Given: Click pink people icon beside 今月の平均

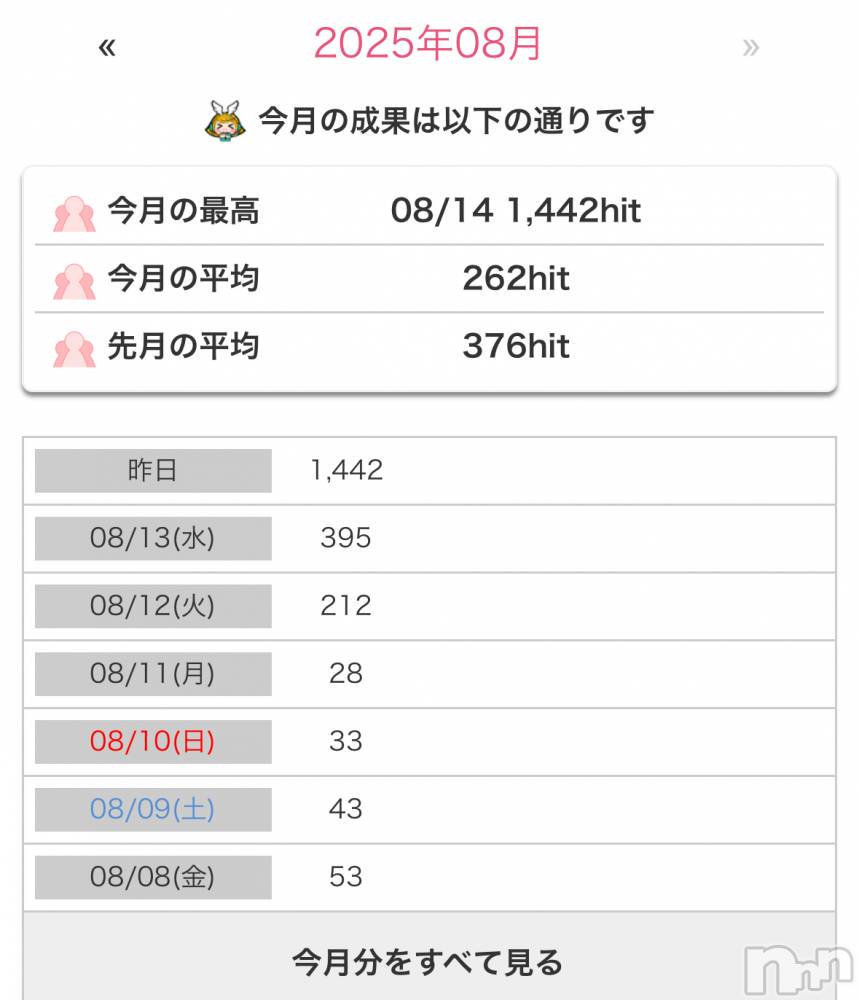Looking at the screenshot, I should (x=74, y=281).
